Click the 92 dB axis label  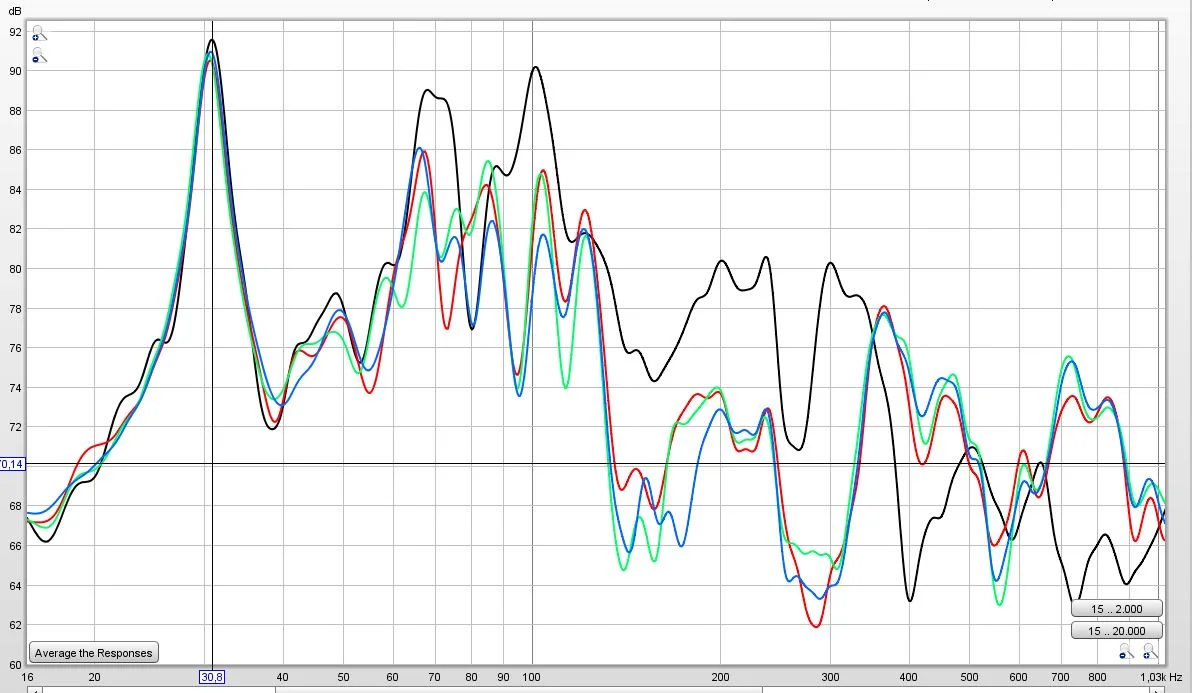(x=15, y=32)
